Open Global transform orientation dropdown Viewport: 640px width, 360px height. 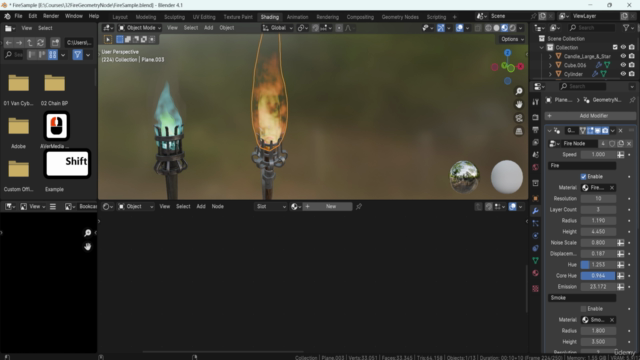(278, 28)
